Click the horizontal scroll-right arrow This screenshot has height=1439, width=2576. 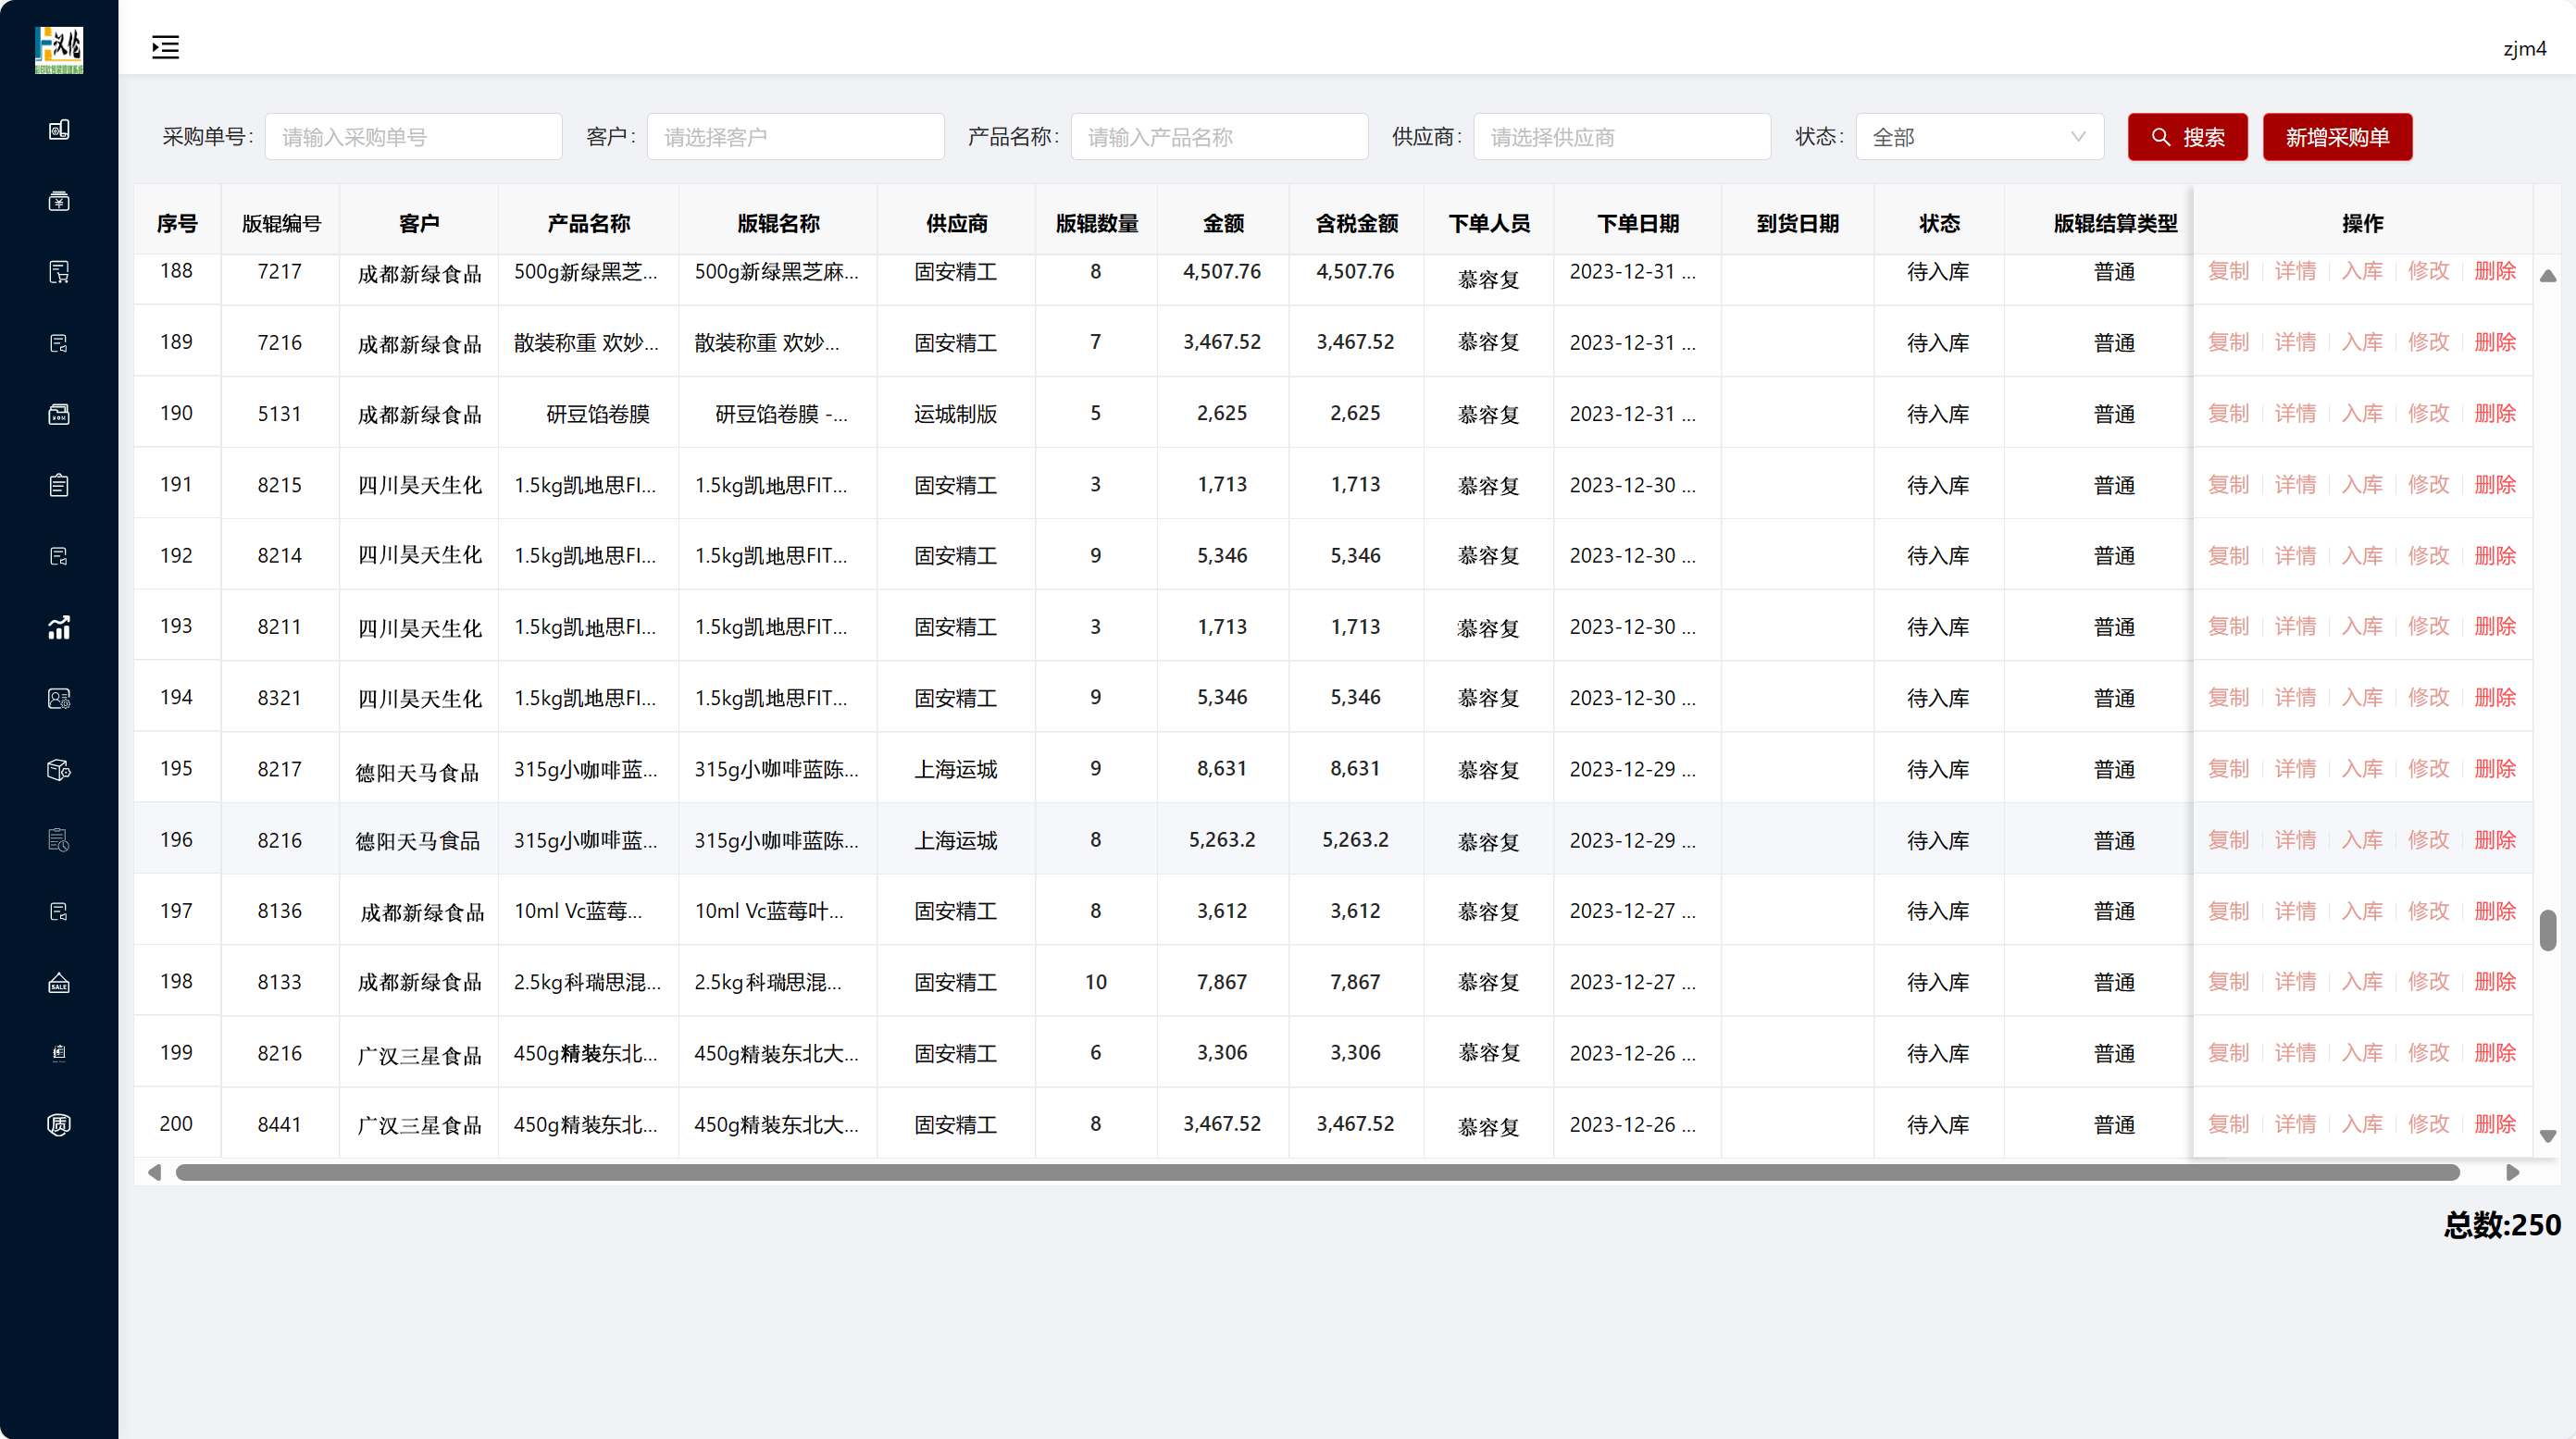click(x=2513, y=1172)
